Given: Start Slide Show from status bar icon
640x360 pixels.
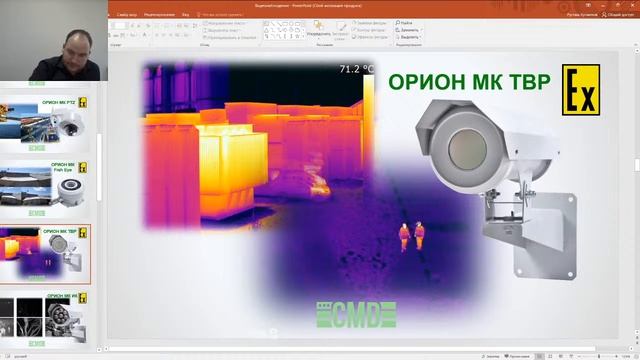Looking at the screenshot, I should tap(571, 356).
